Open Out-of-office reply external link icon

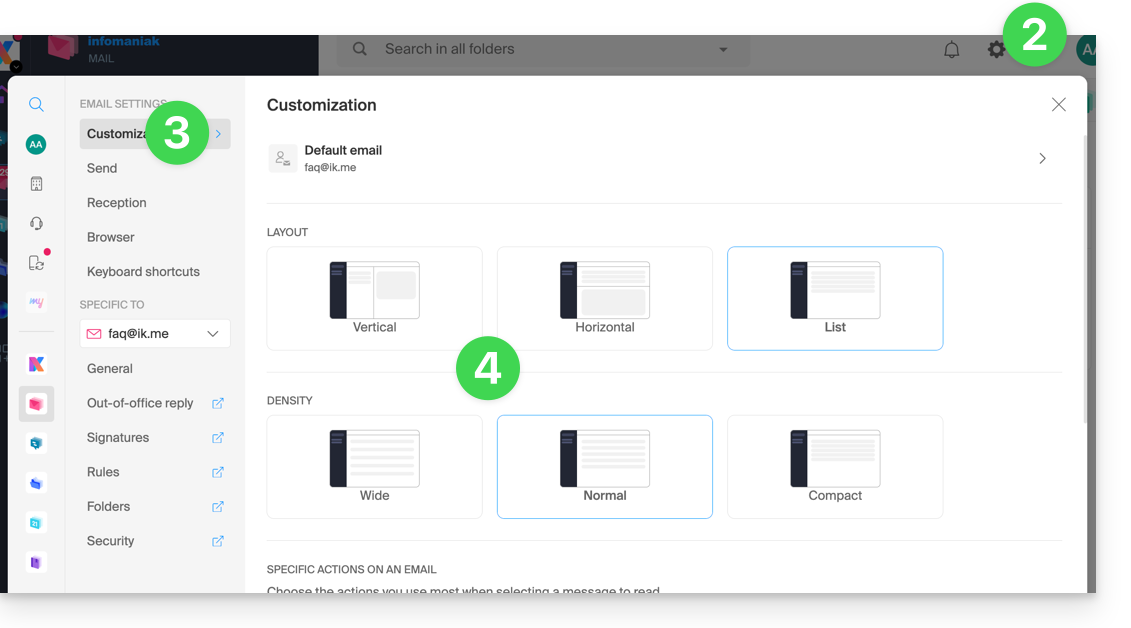click(x=217, y=403)
